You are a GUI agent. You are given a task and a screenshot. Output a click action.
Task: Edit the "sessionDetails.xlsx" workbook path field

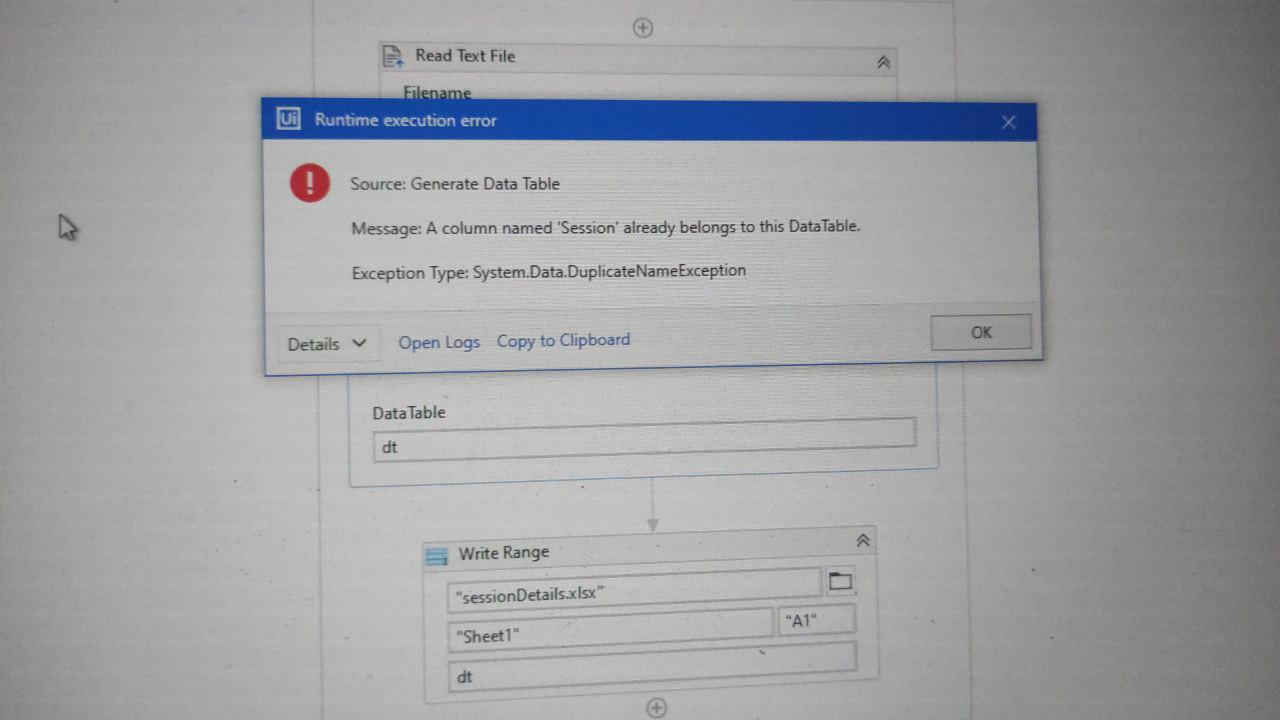[634, 591]
